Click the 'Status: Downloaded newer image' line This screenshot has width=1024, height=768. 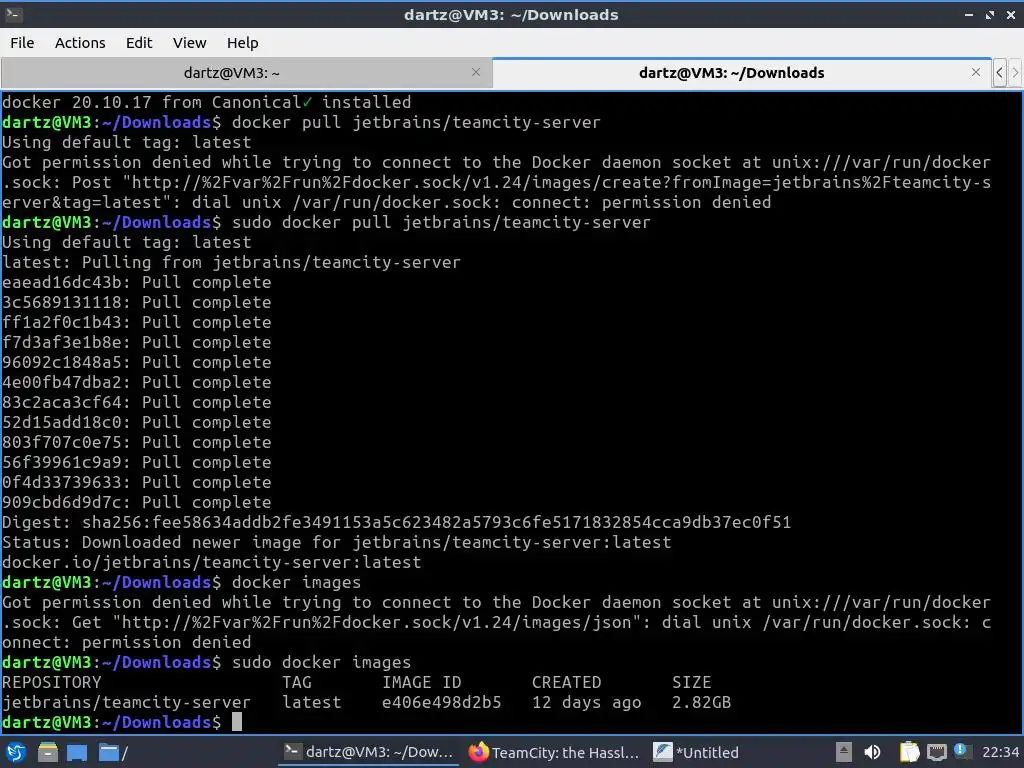coord(336,542)
